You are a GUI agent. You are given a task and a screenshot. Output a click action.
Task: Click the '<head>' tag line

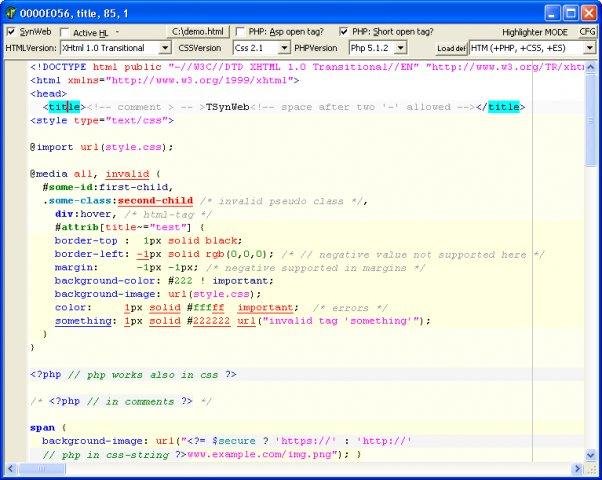(x=49, y=93)
